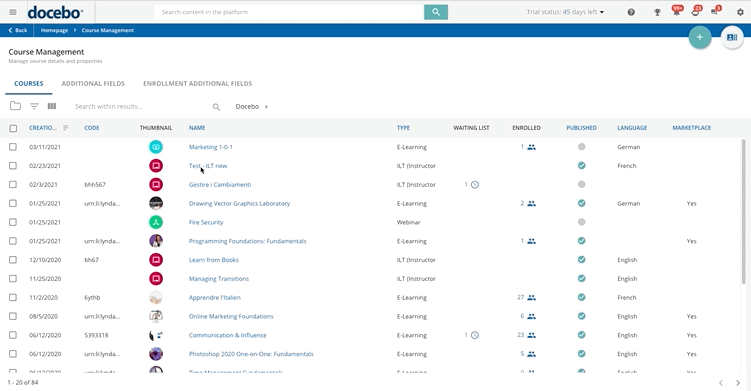
Task: Open the gamification trophy icon
Action: (657, 12)
